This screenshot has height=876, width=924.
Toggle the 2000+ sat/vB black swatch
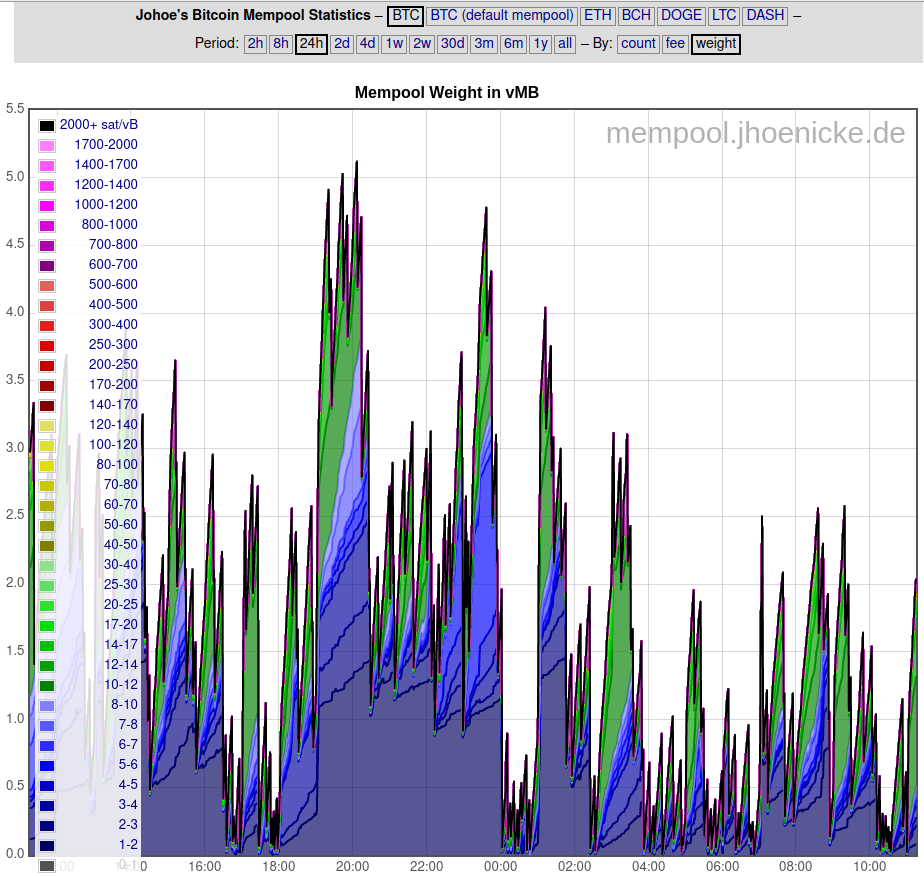(x=47, y=125)
